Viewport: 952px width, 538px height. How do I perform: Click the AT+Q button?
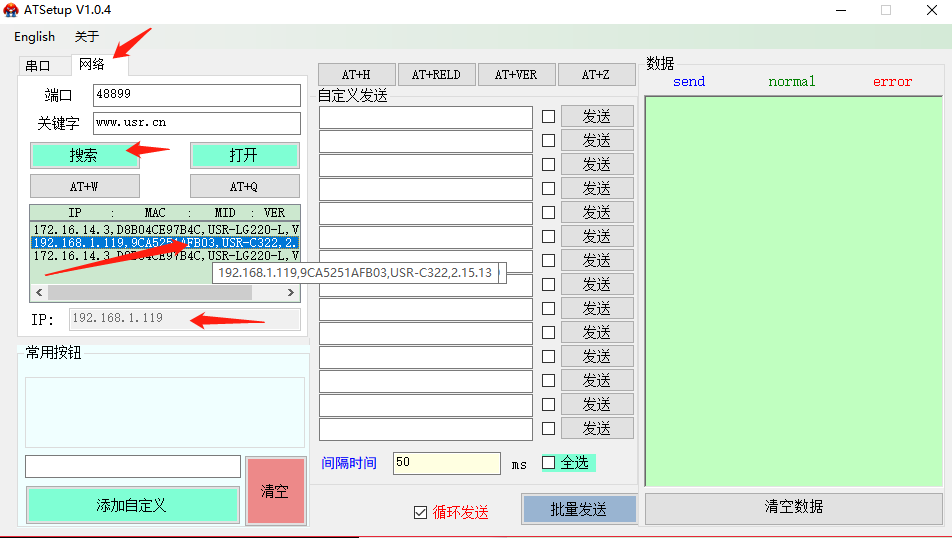pyautogui.click(x=244, y=186)
